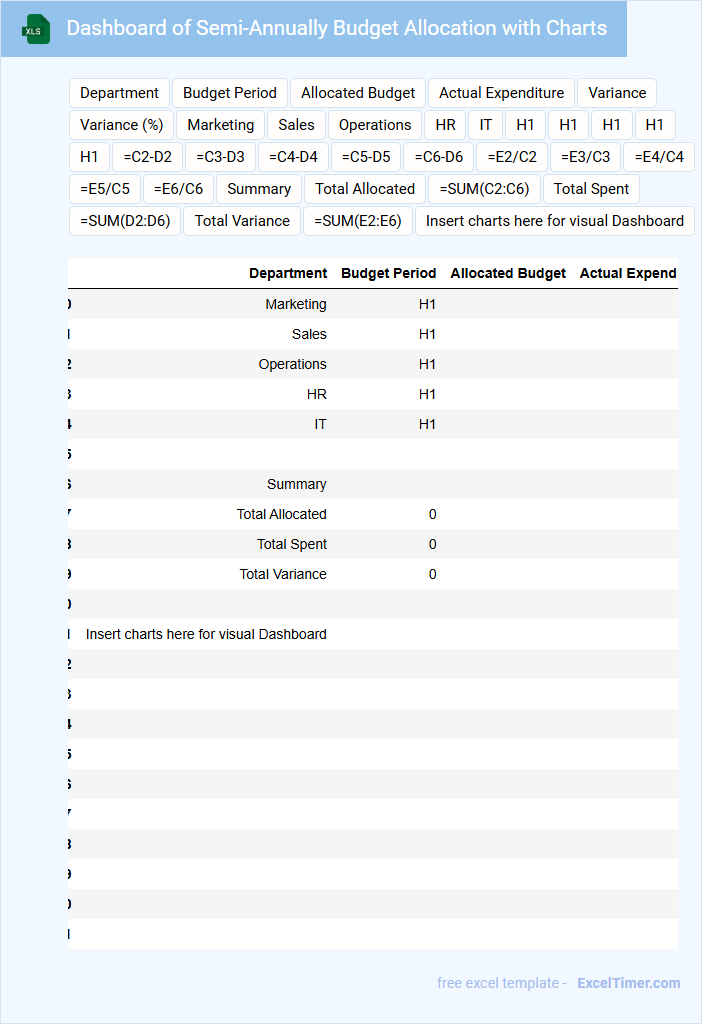This screenshot has width=702, height=1024.
Task: Click the Variance (%) tag
Action: (x=121, y=125)
